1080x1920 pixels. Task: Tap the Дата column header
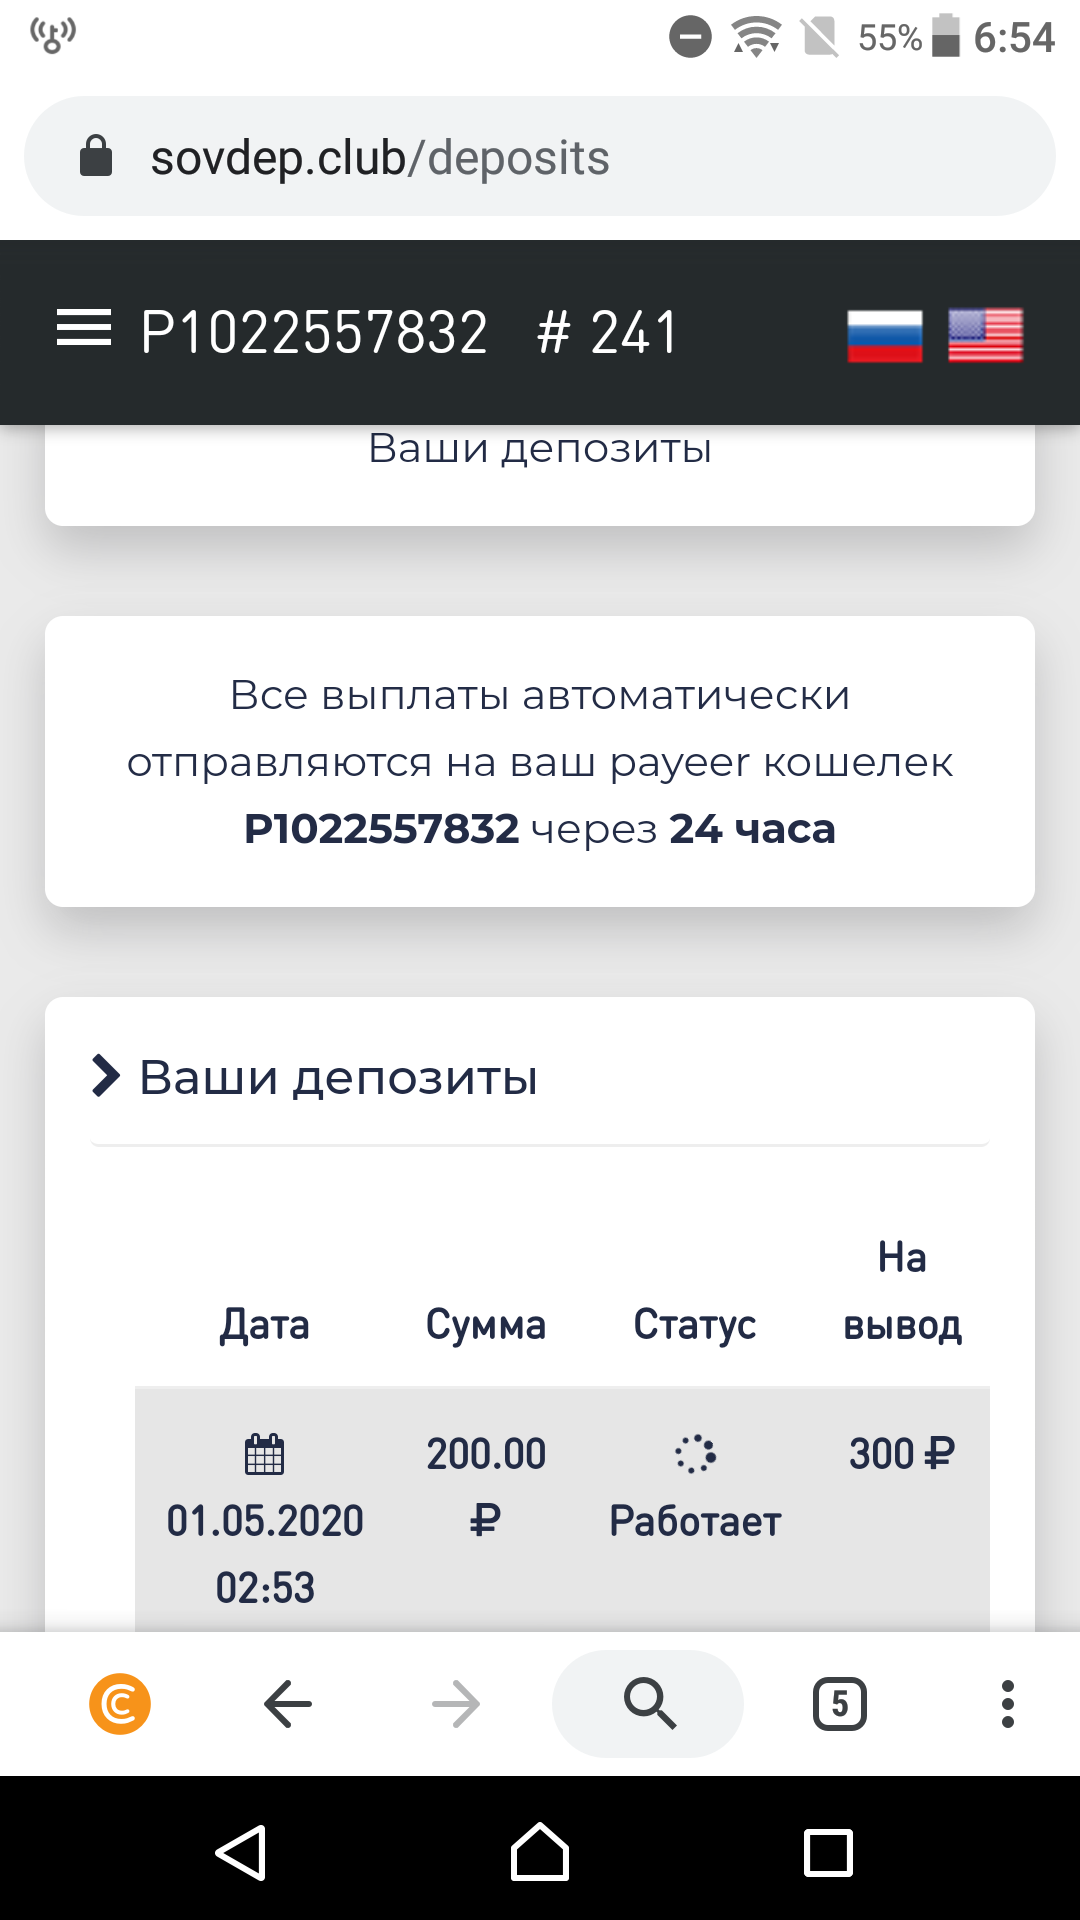coord(265,1324)
